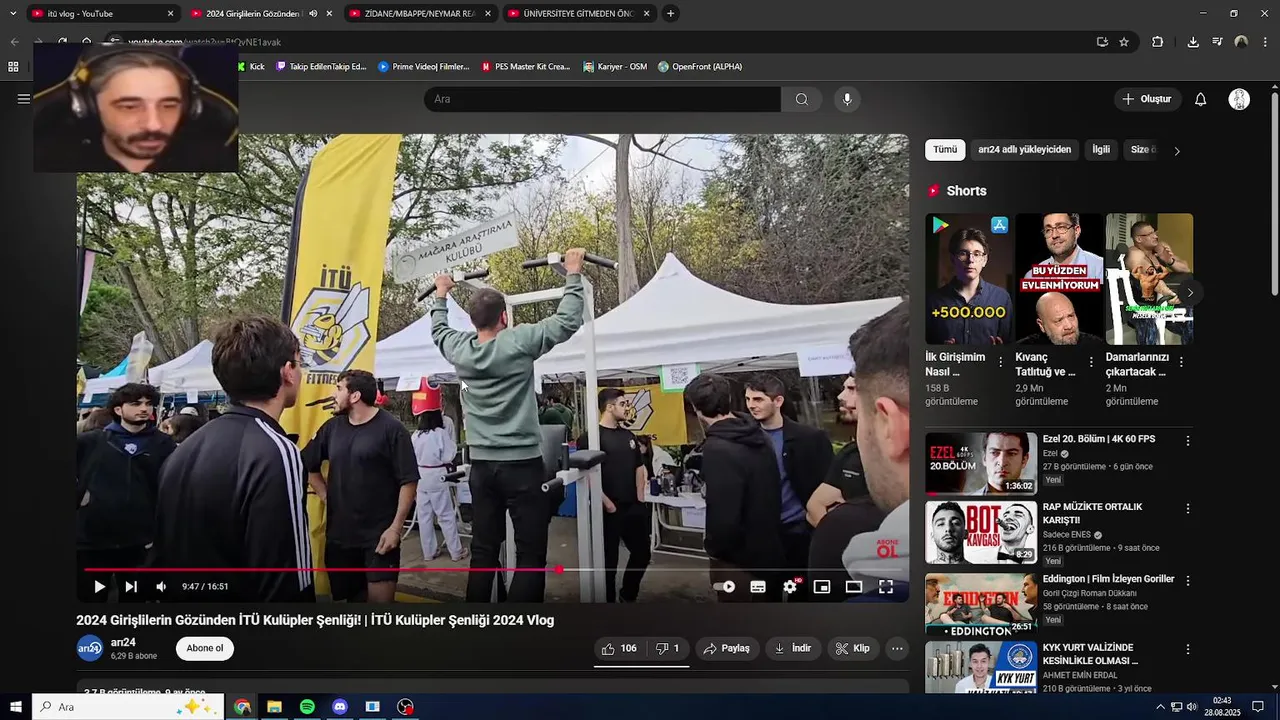Viewport: 1280px width, 720px height.
Task: Click the Paylaş share button
Action: pyautogui.click(x=727, y=649)
